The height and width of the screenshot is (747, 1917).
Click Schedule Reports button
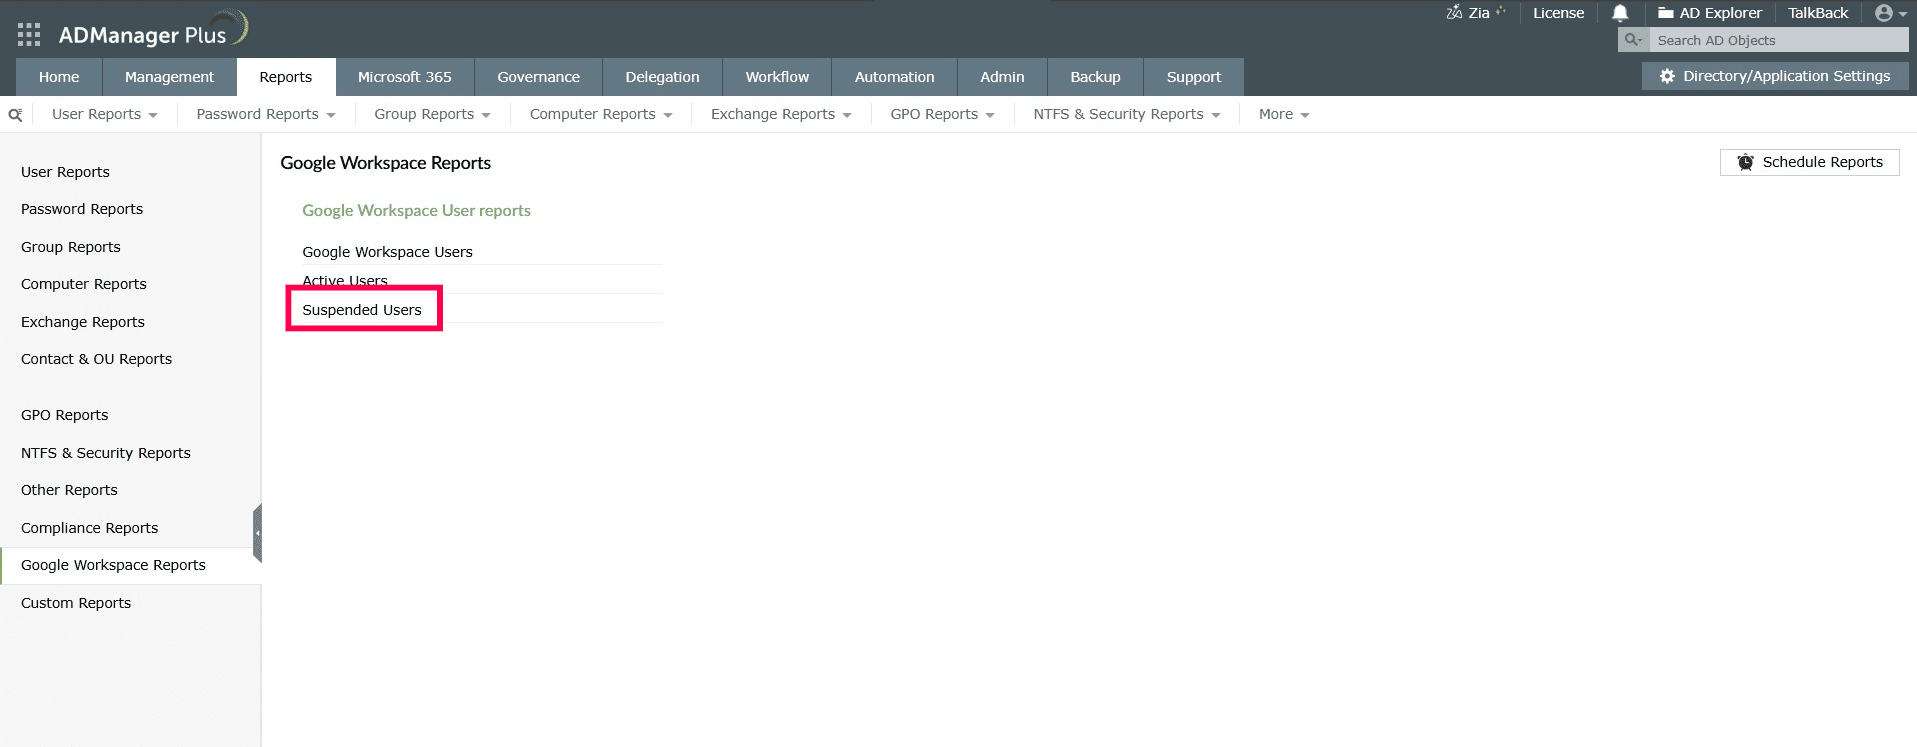click(x=1809, y=162)
